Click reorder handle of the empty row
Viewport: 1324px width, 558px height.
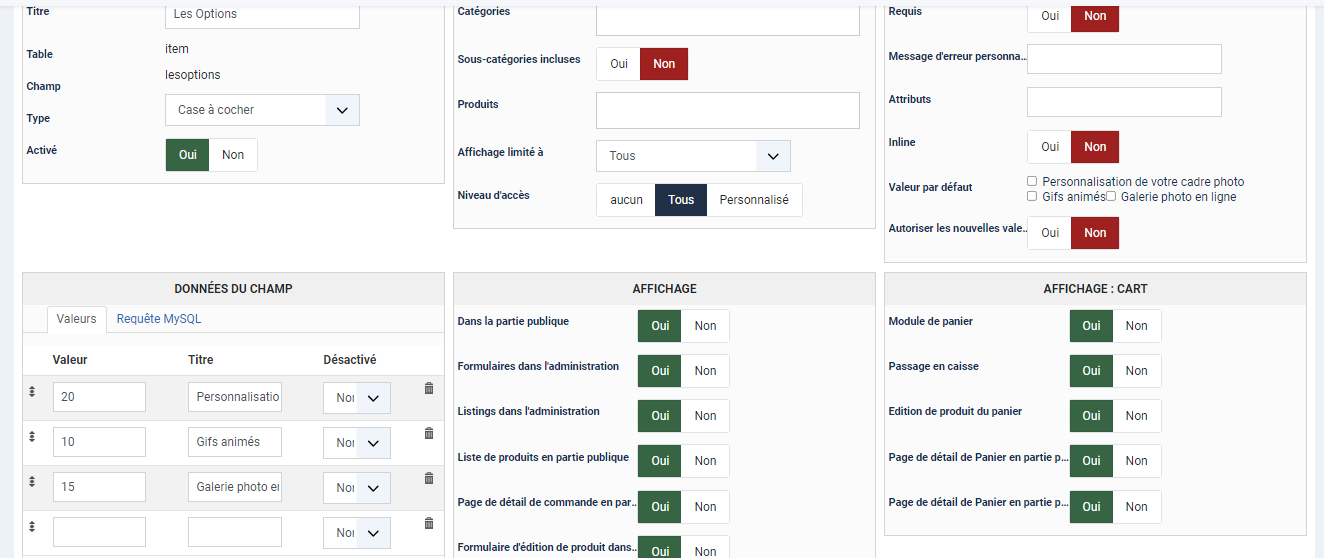pyautogui.click(x=32, y=527)
